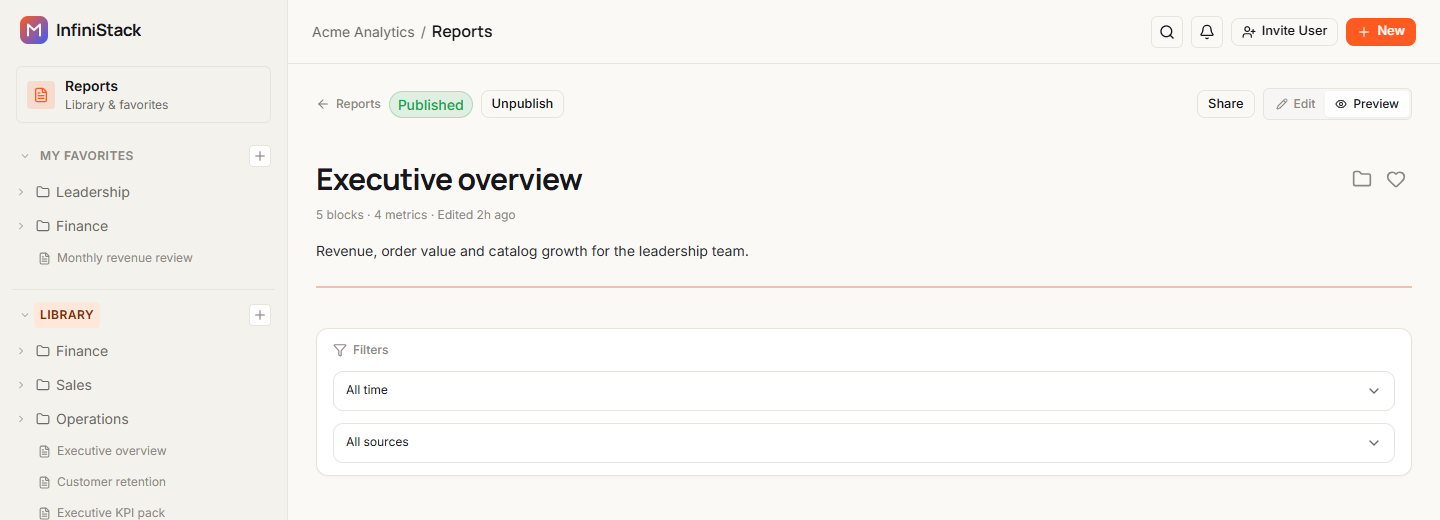Click the Invite User button
This screenshot has width=1440, height=520.
coord(1284,32)
